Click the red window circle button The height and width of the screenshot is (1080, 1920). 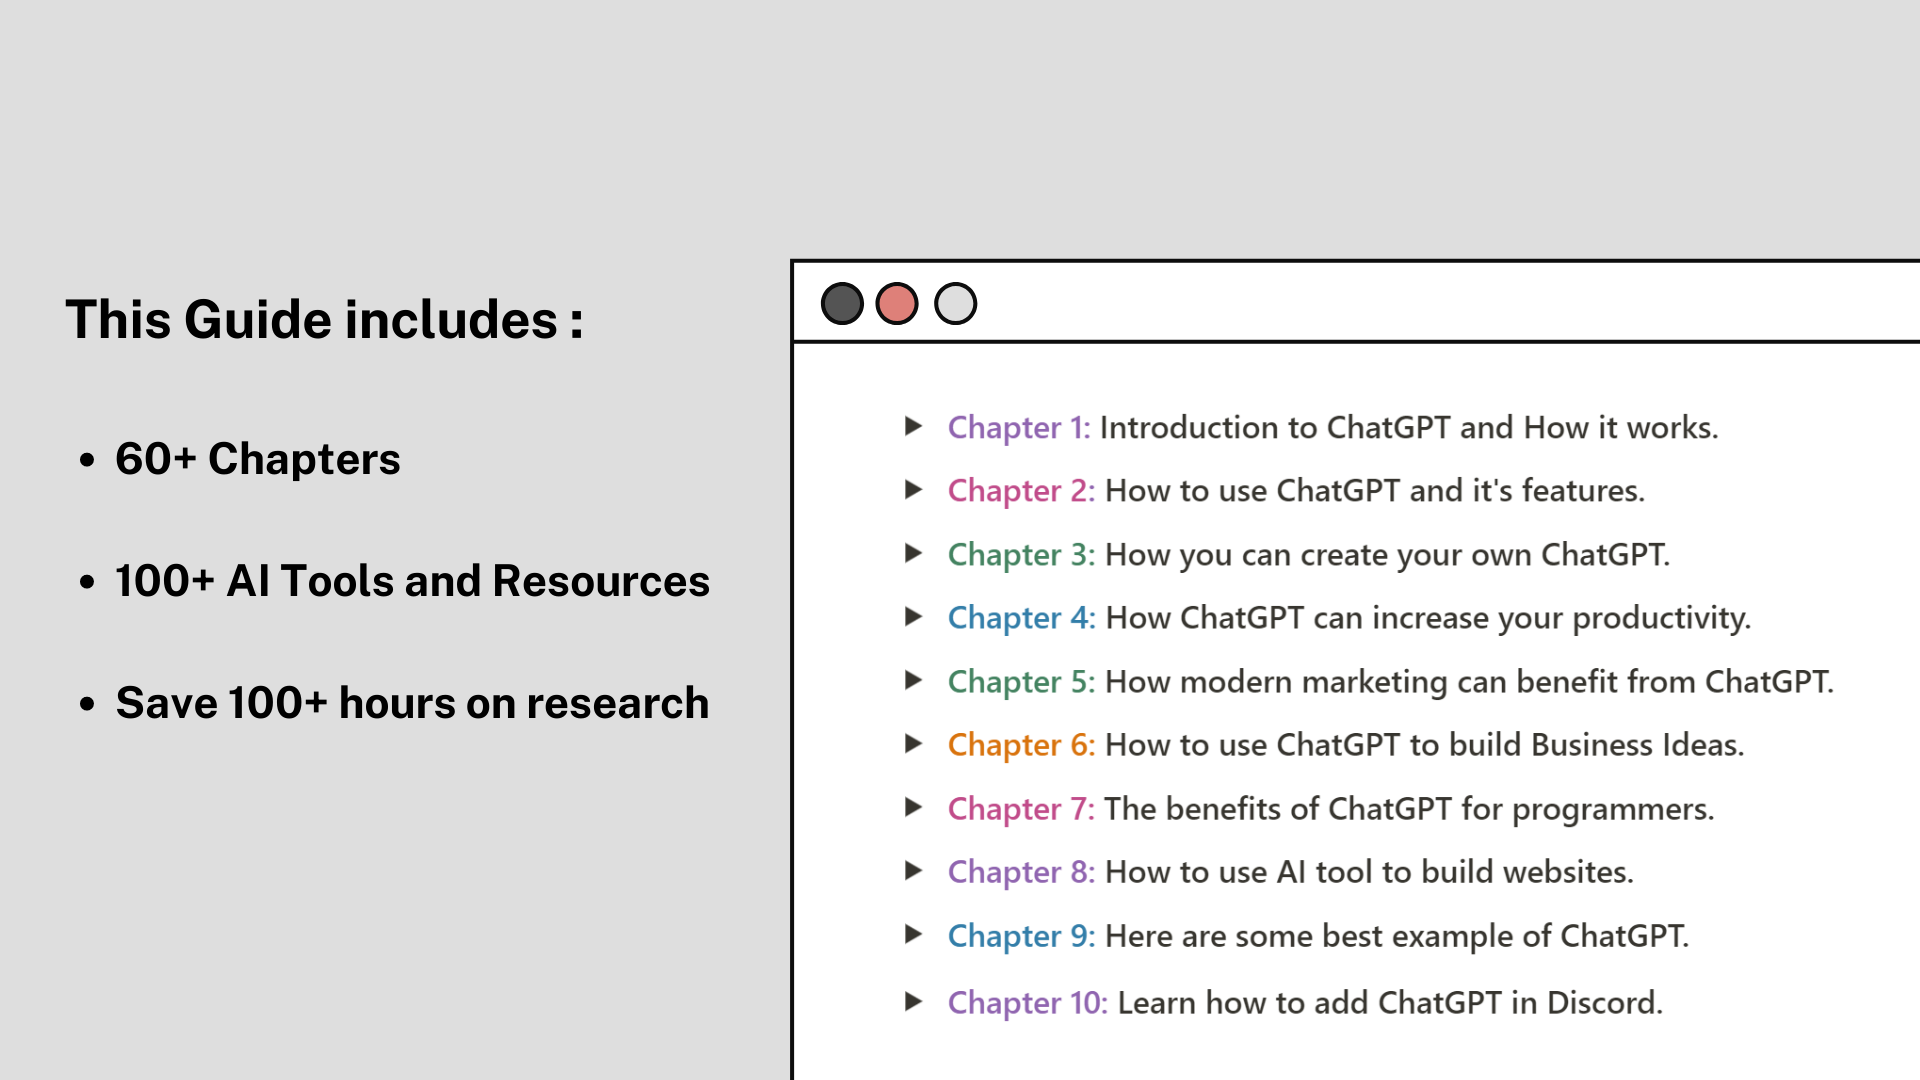[x=897, y=304]
